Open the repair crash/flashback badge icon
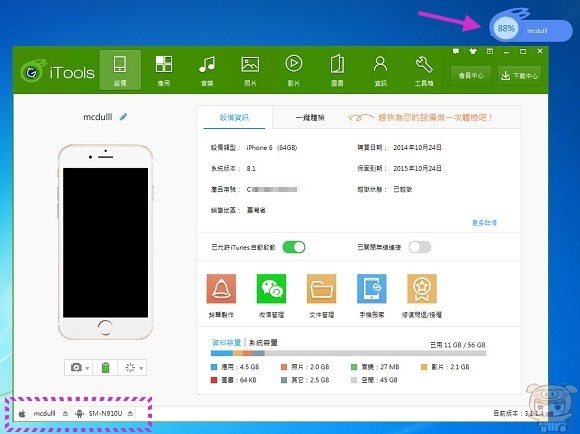The height and width of the screenshot is (434, 580). pyautogui.click(x=422, y=289)
